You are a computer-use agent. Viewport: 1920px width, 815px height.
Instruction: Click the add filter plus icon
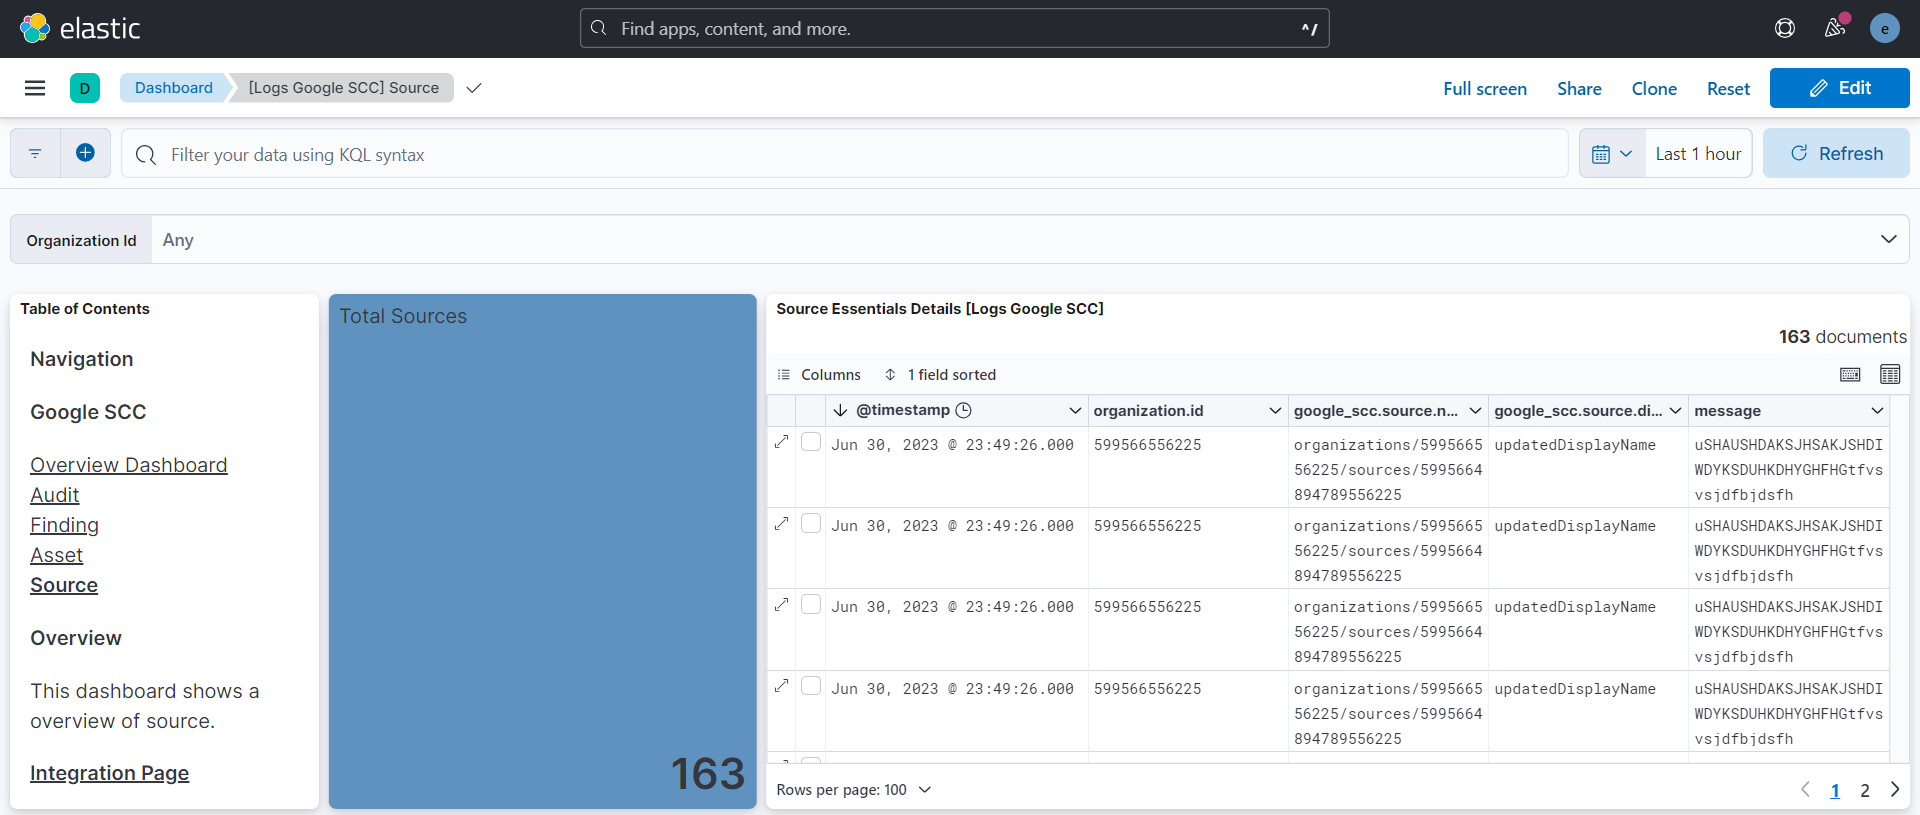[86, 153]
